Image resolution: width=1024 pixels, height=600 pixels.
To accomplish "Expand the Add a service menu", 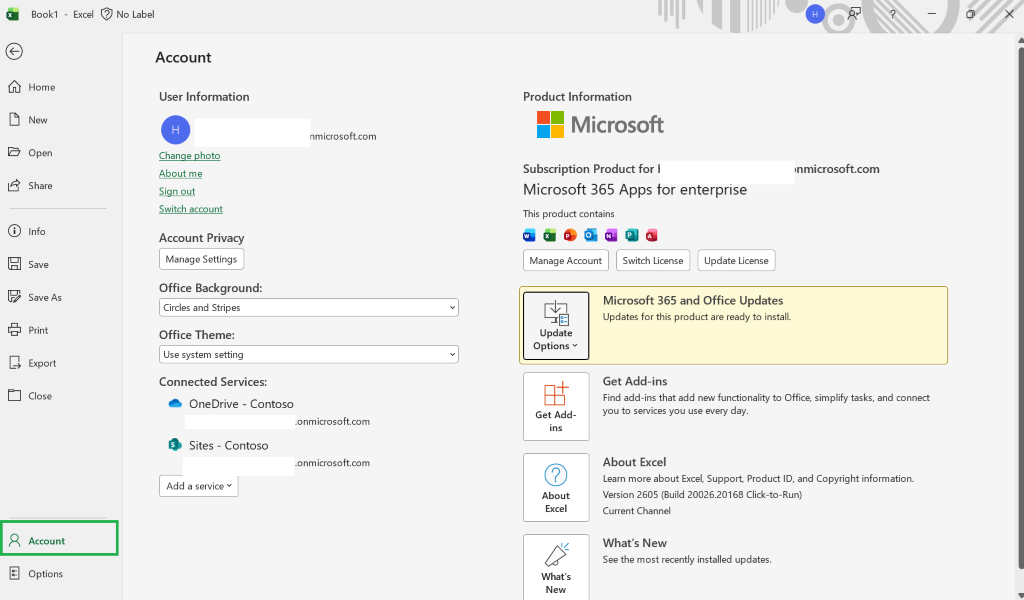I will [x=199, y=486].
